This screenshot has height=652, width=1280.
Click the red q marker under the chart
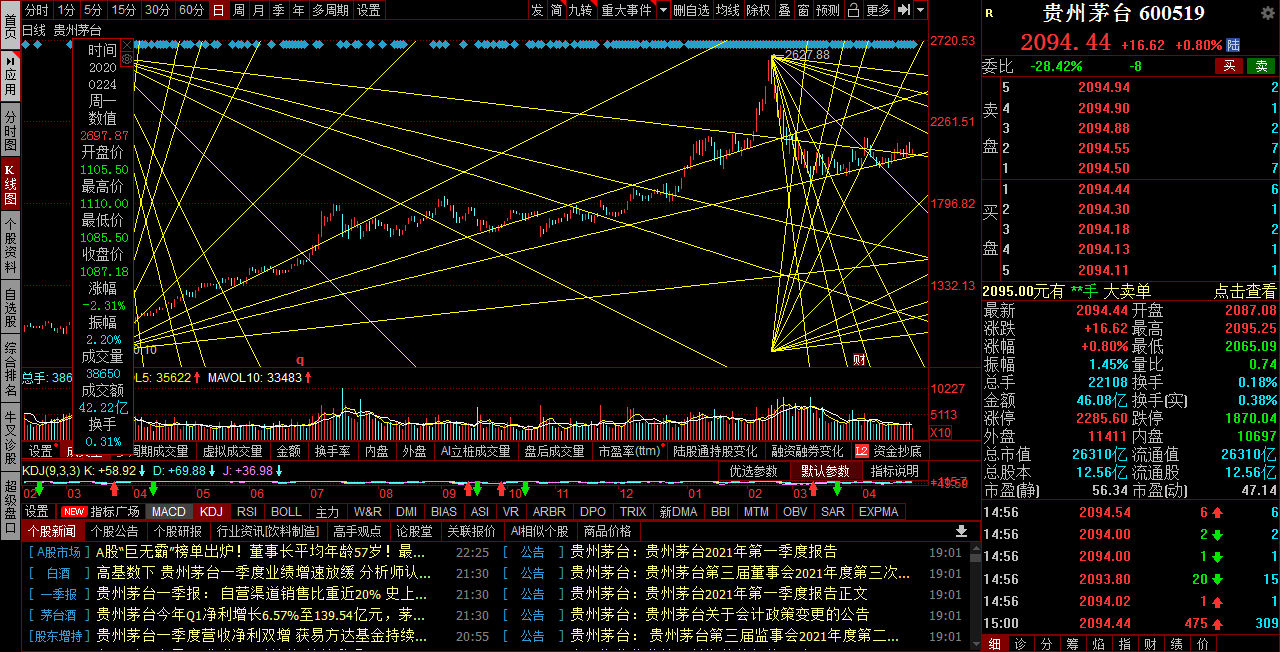(x=299, y=359)
